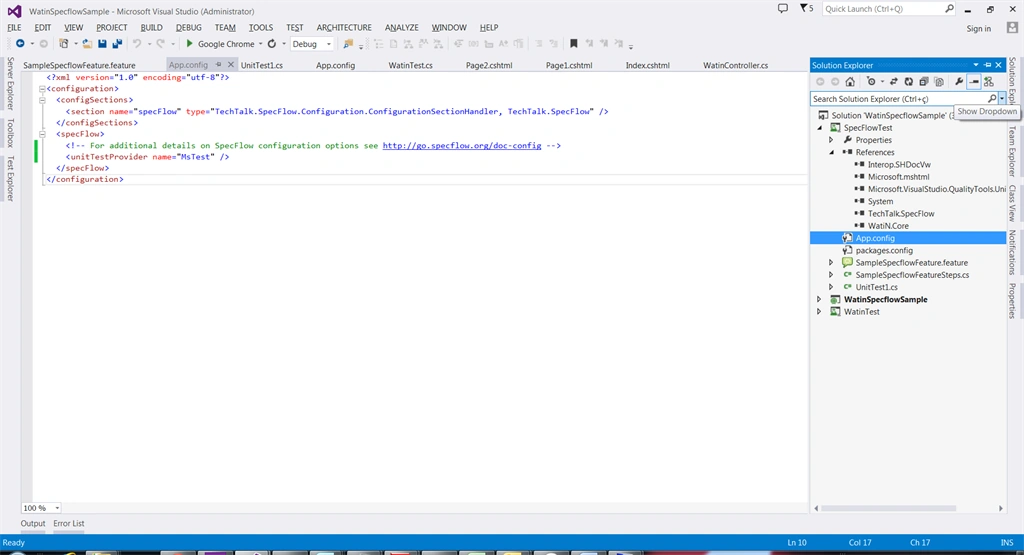Toggle pin on the App.config tab

219,65
